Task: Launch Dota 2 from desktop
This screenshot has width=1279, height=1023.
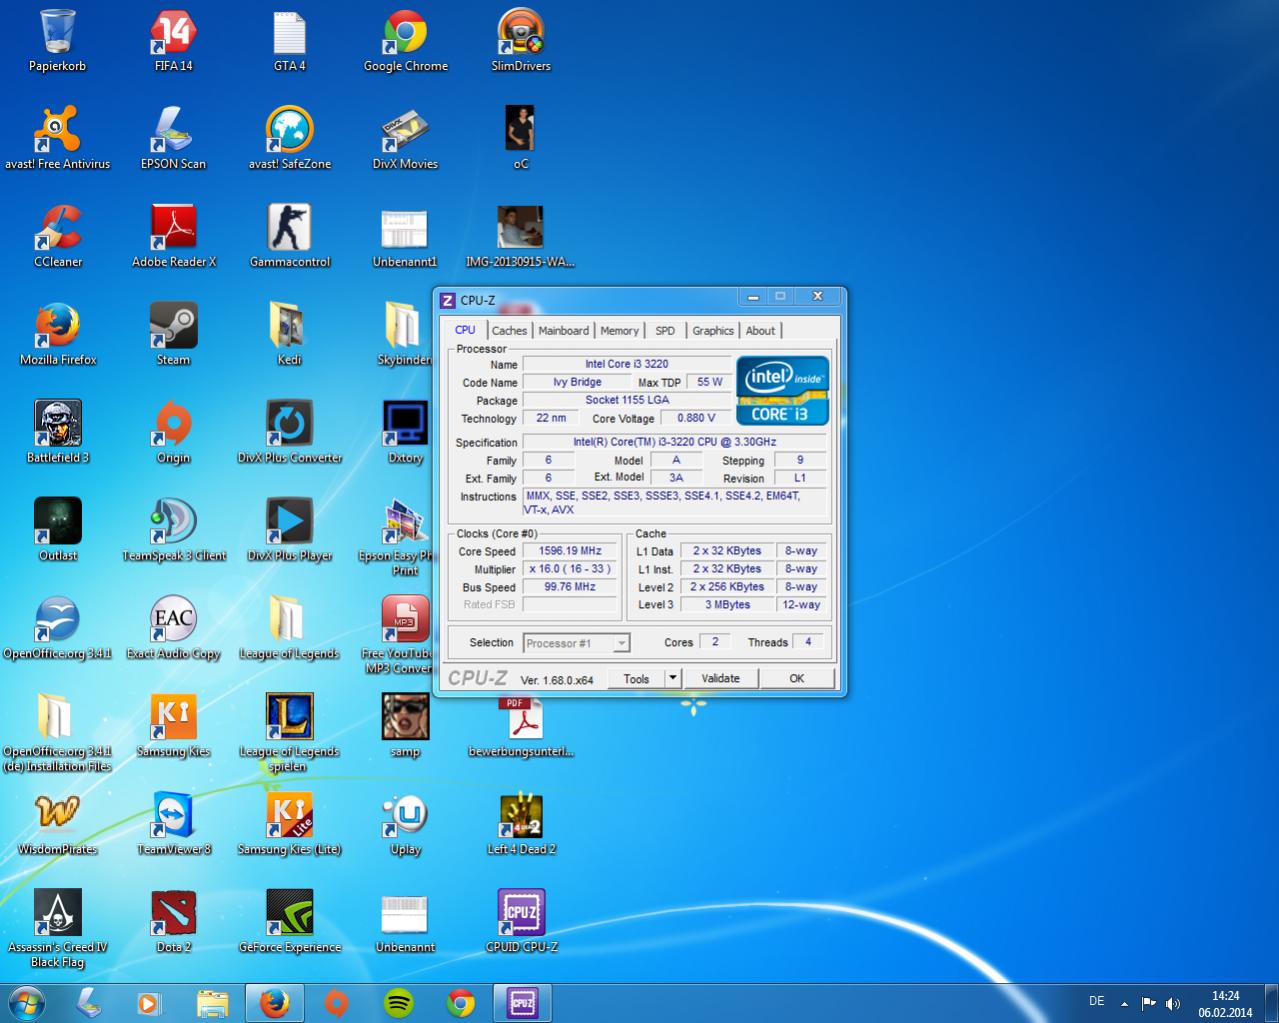Action: point(173,914)
